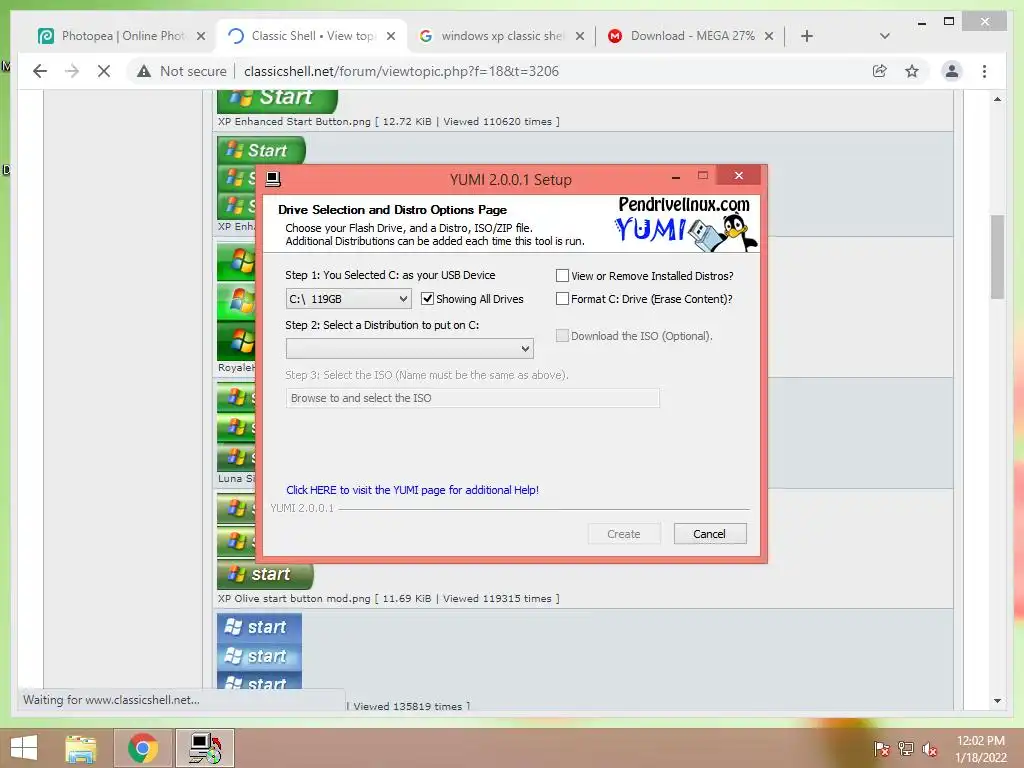This screenshot has width=1024, height=768.
Task: Click the 'Viewed 135819 times' text
Action: (408, 706)
